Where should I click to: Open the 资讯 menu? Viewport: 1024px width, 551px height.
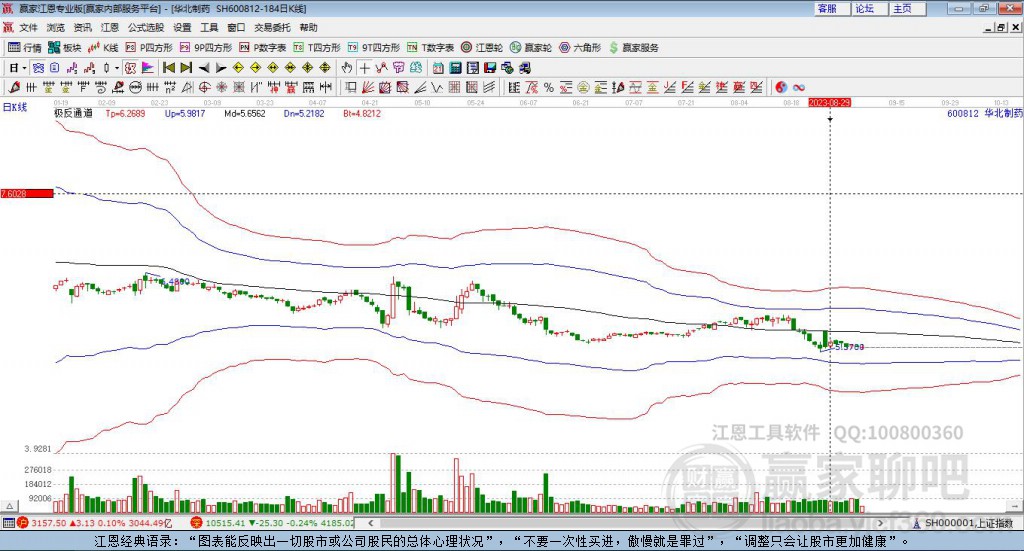tap(82, 27)
